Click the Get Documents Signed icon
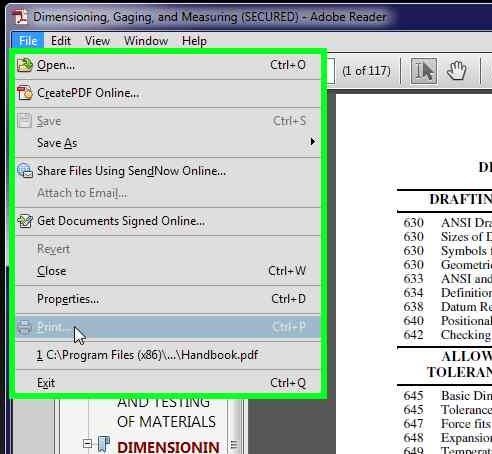This screenshot has height=454, width=492. [x=25, y=221]
